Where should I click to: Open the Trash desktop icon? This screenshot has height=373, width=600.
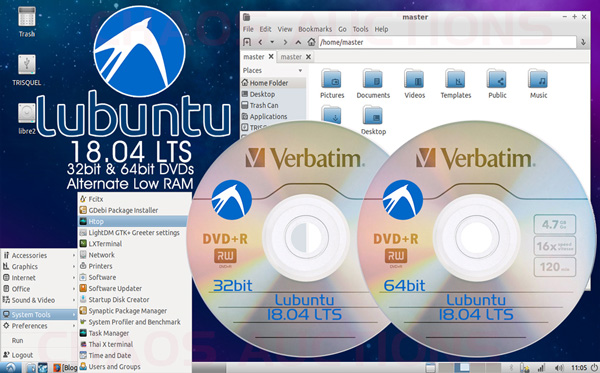(27, 22)
